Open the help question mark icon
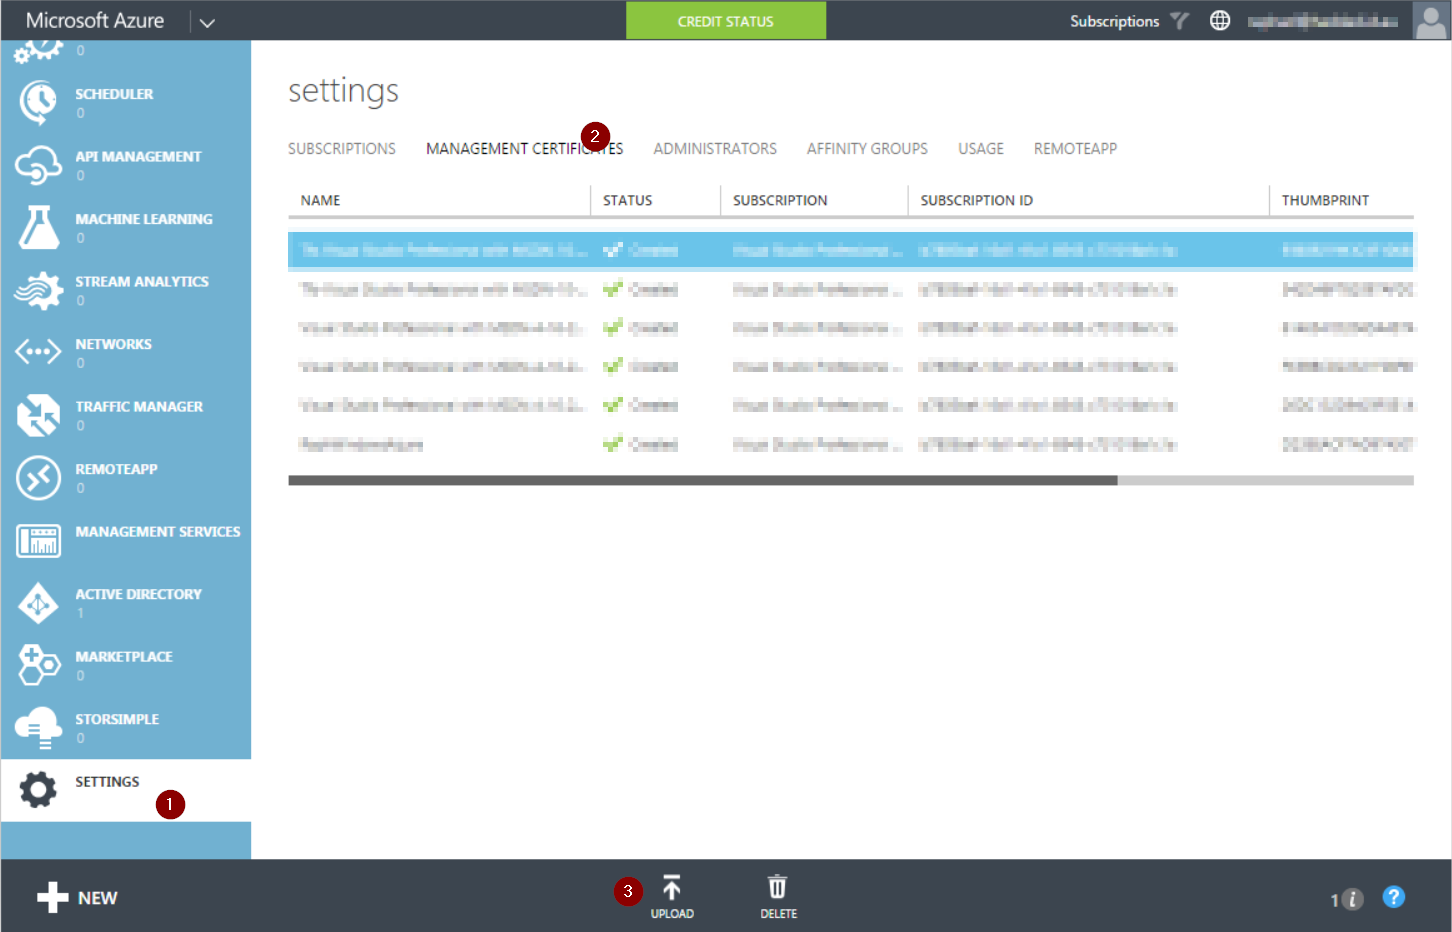 coord(1394,897)
